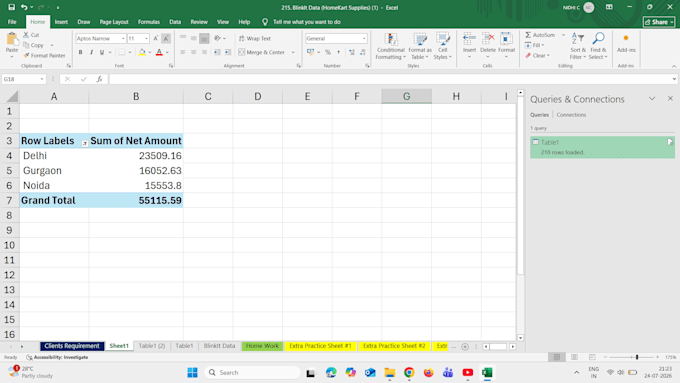The width and height of the screenshot is (680, 383).
Task: Toggle Align Left for cell text
Action: tap(183, 52)
